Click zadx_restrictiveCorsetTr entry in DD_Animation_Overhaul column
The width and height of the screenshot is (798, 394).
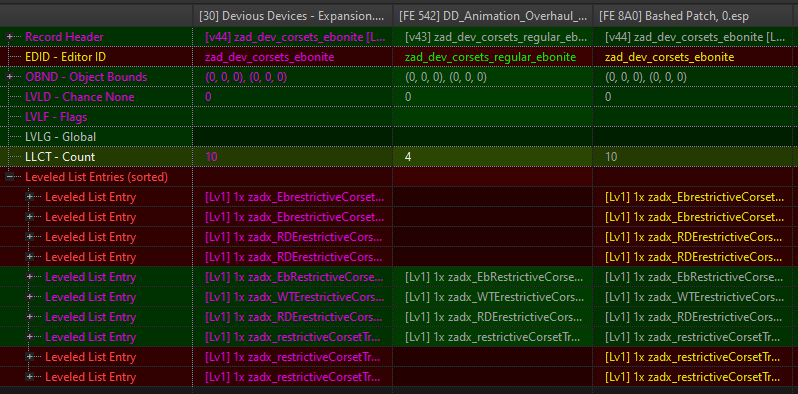494,336
